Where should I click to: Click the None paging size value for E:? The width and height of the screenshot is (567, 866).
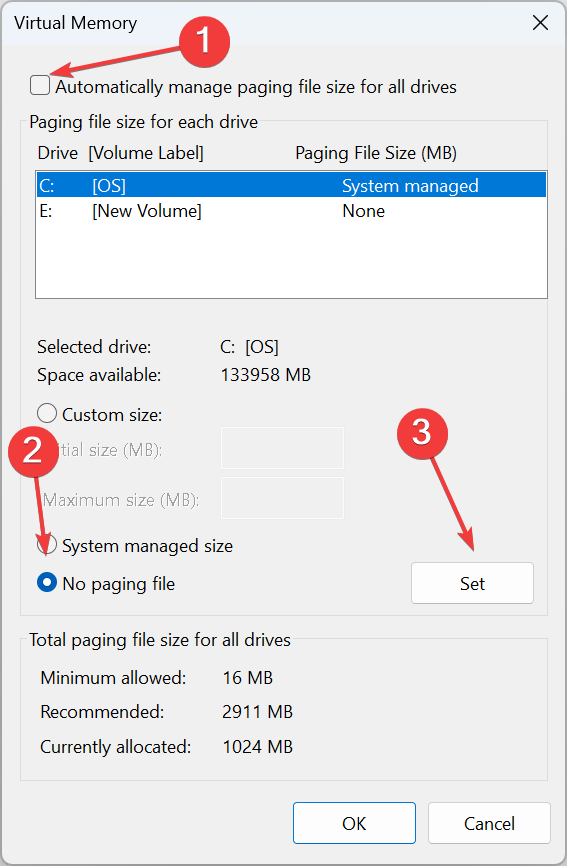tap(363, 211)
